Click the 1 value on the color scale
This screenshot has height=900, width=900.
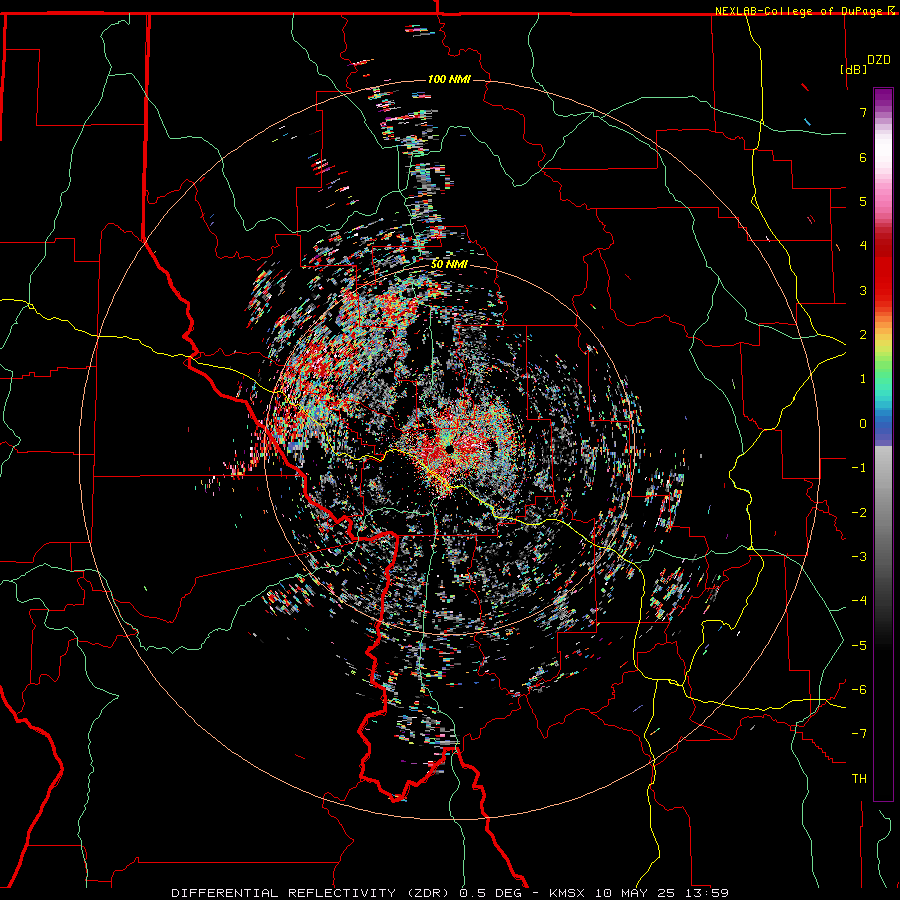(863, 378)
